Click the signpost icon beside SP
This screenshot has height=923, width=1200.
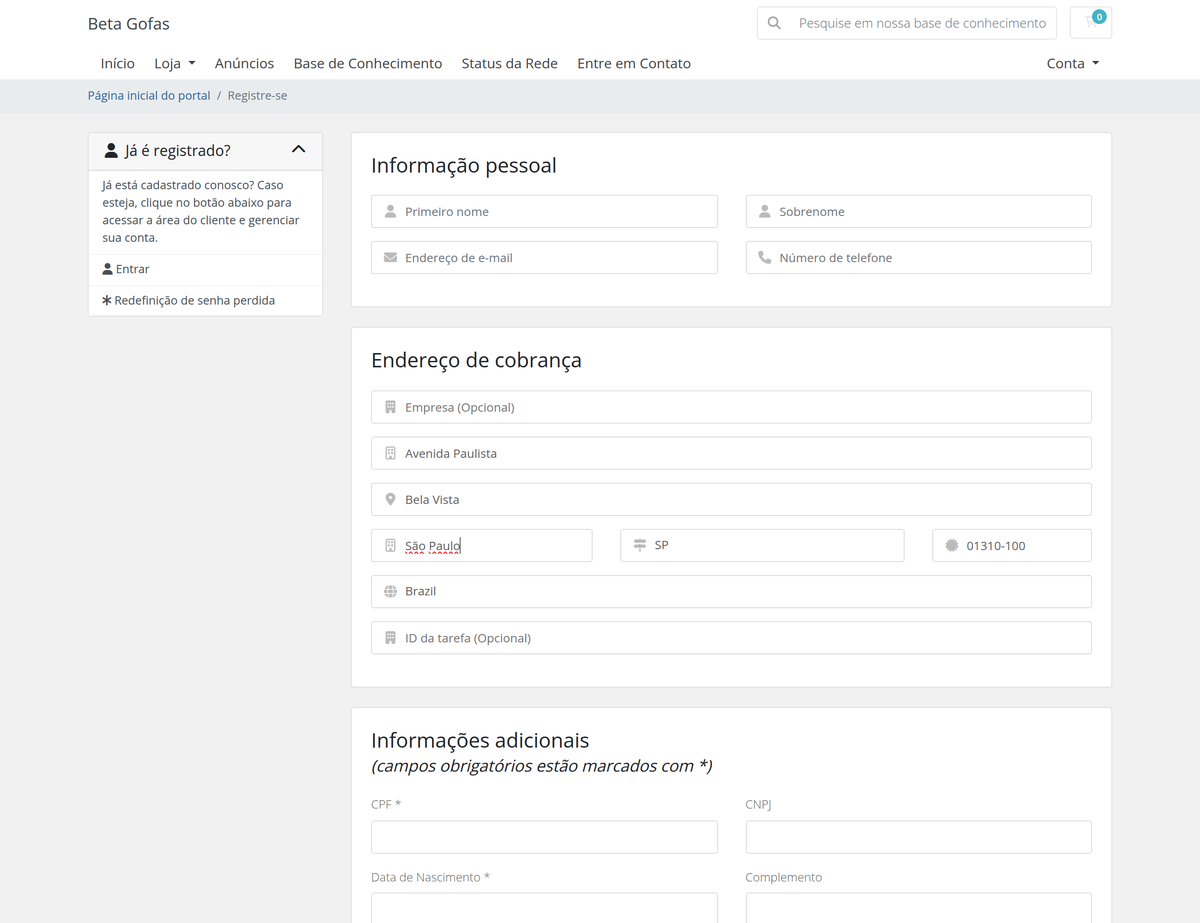point(640,546)
